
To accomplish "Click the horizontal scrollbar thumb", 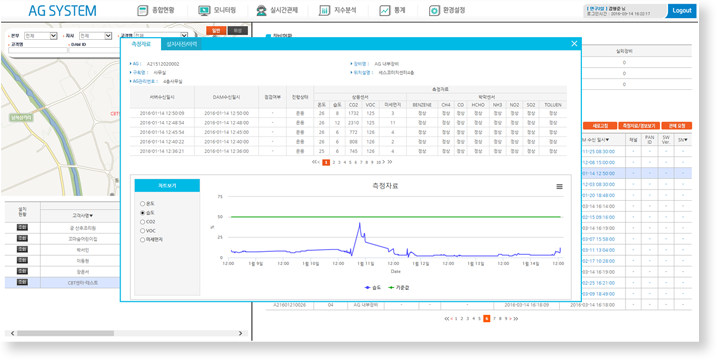I will (65, 333).
